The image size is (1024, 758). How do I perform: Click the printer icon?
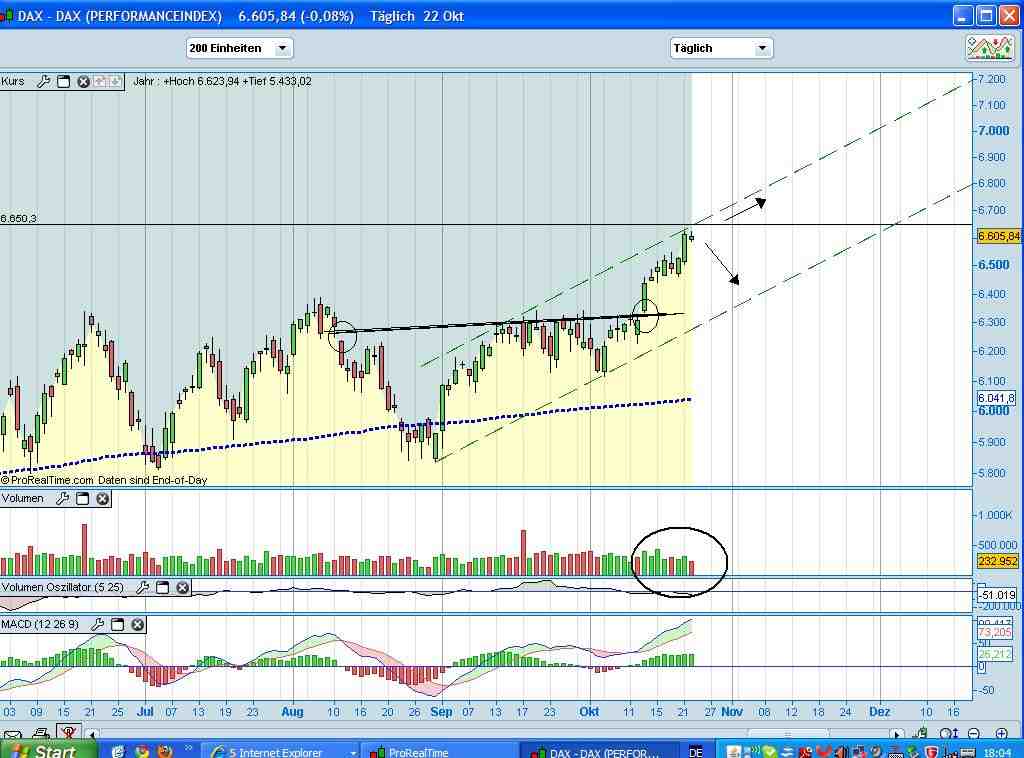pos(40,734)
